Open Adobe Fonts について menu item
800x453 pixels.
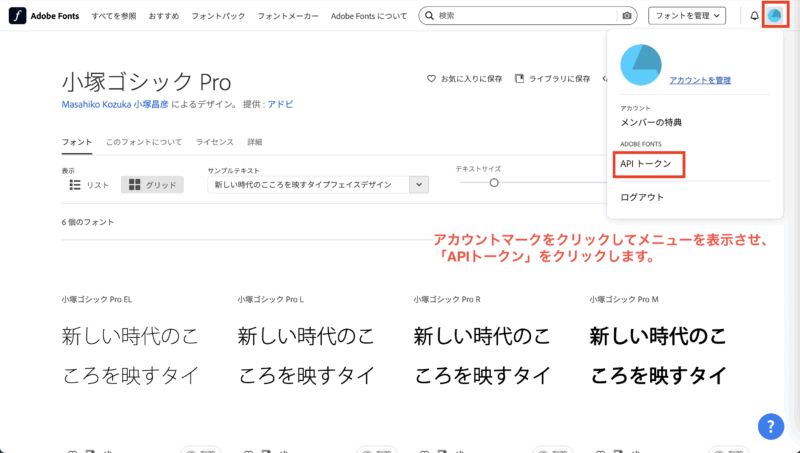369,16
